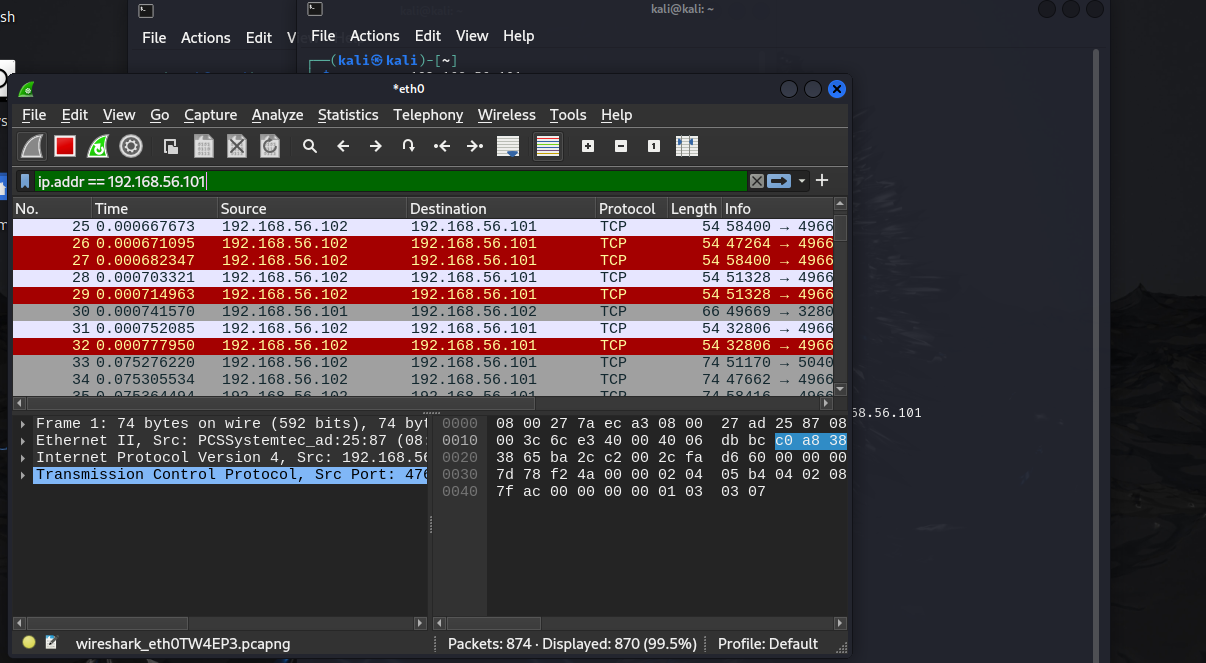Open the Telephony menu
1206x663 pixels.
428,115
